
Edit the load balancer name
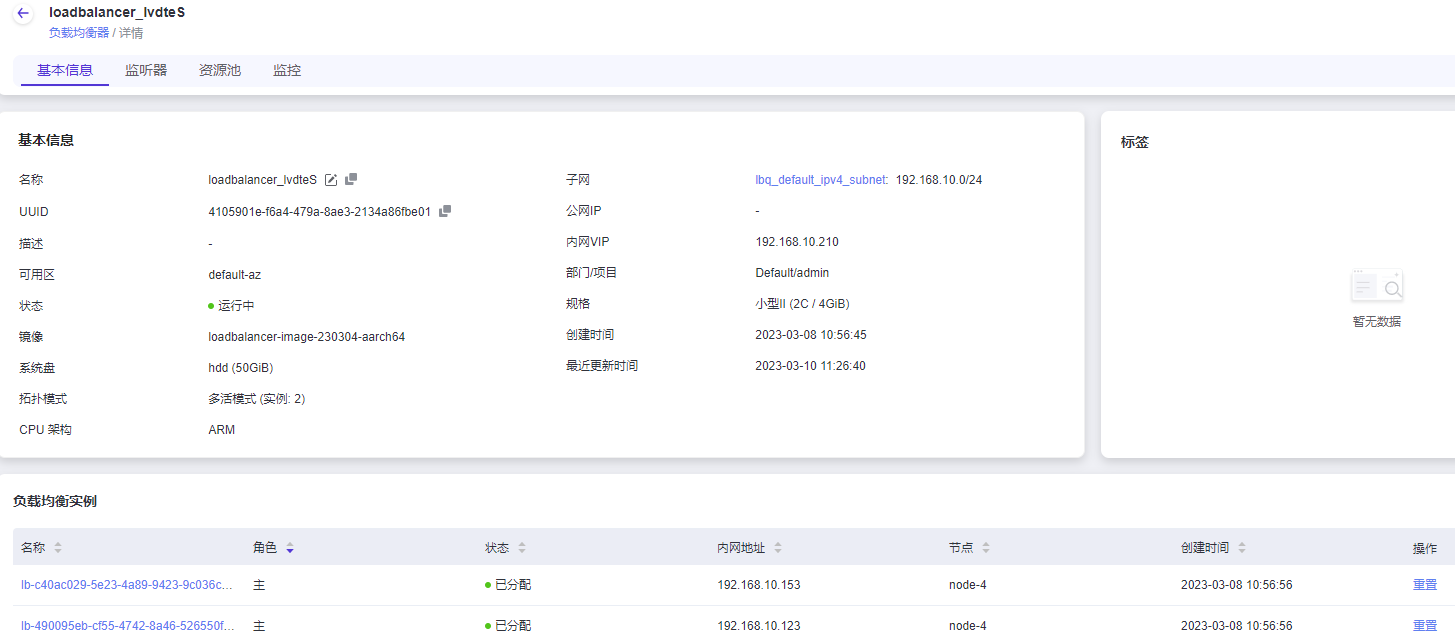[x=331, y=180]
